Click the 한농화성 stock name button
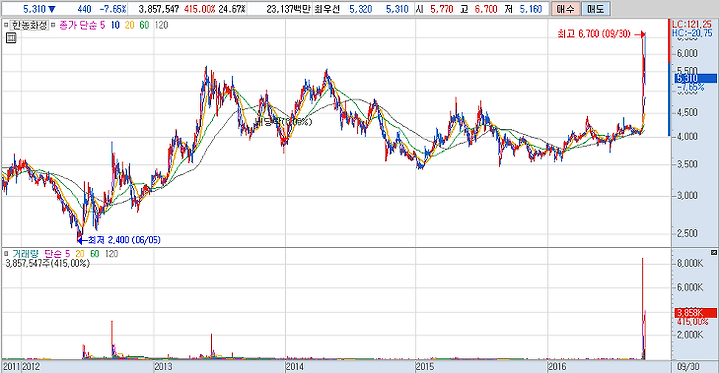Viewport: 720px width, 373px height. tap(28, 26)
